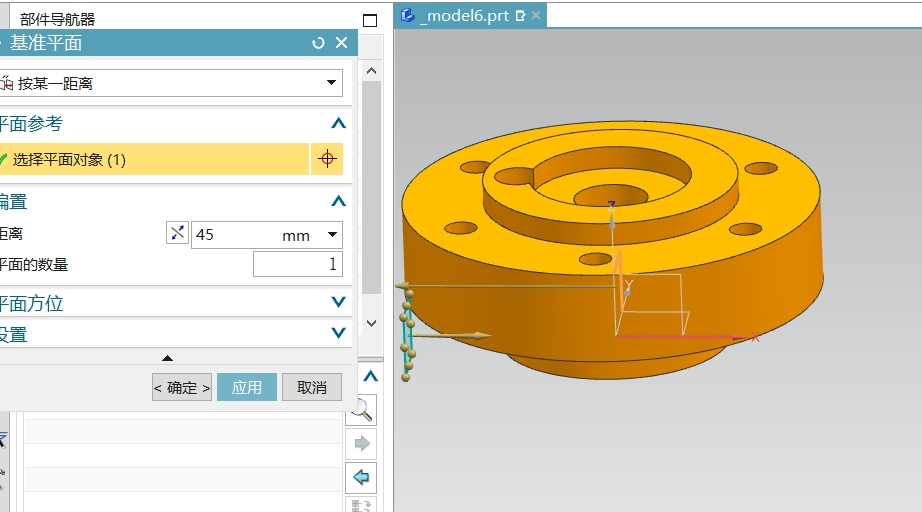Collapse the 偏置 section chevron

[x=338, y=202]
